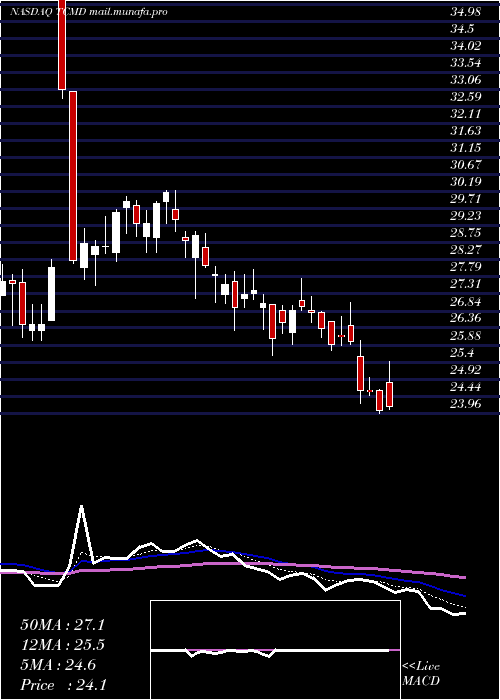Click the last red candlestick on the chart
Screen dimensions: 500x700
[x=390, y=395]
